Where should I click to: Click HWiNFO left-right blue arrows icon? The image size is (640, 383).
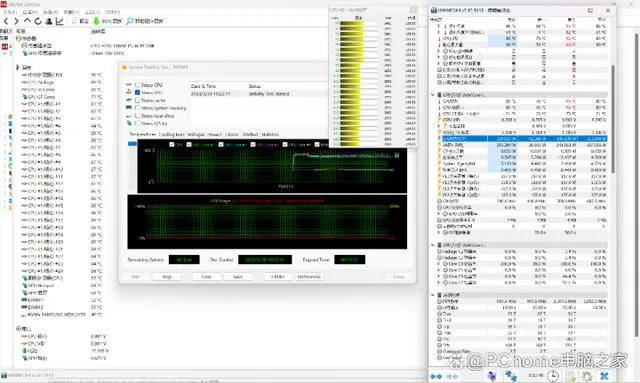tap(436, 376)
